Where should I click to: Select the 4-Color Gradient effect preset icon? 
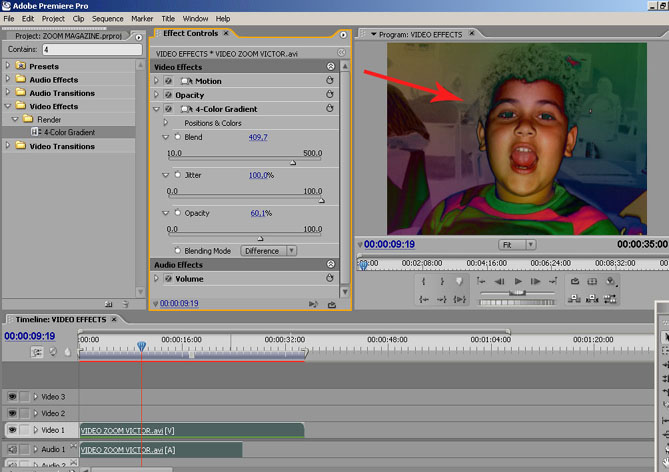(36, 132)
